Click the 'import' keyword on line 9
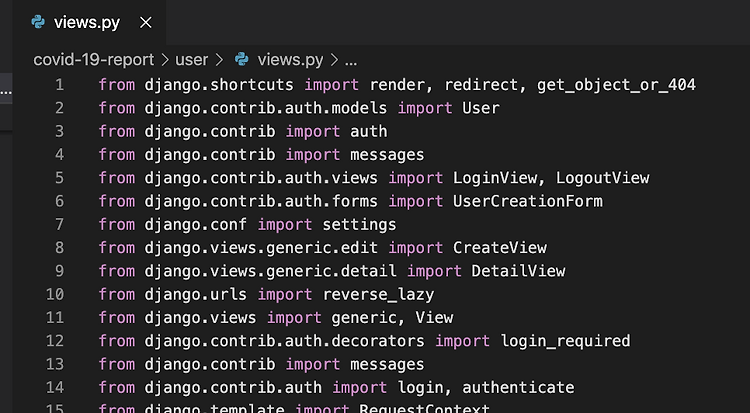 [x=434, y=271]
